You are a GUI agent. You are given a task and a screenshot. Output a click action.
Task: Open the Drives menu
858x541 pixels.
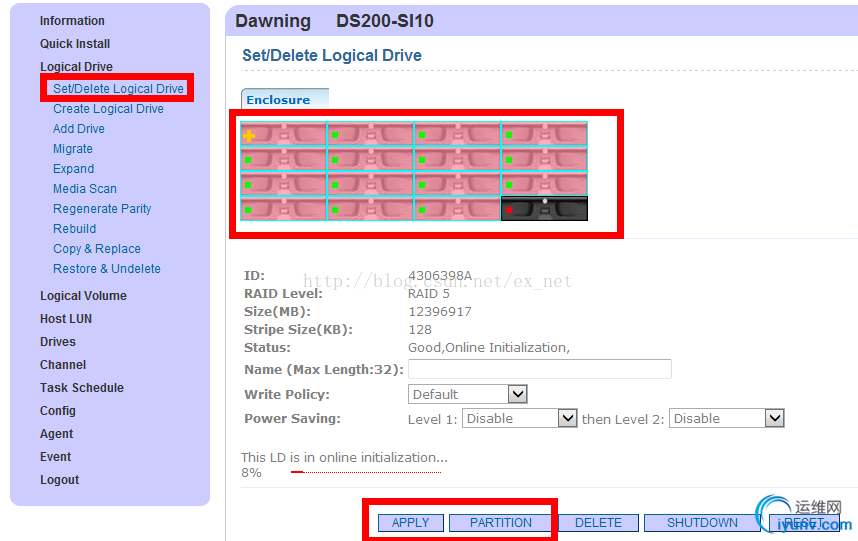tap(57, 342)
